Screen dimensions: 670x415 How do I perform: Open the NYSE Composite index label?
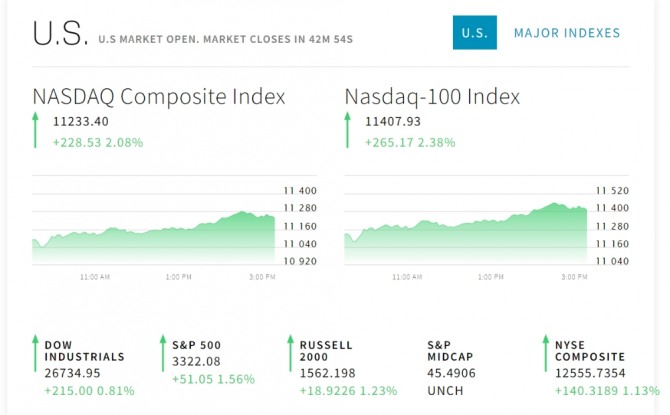[x=590, y=350]
